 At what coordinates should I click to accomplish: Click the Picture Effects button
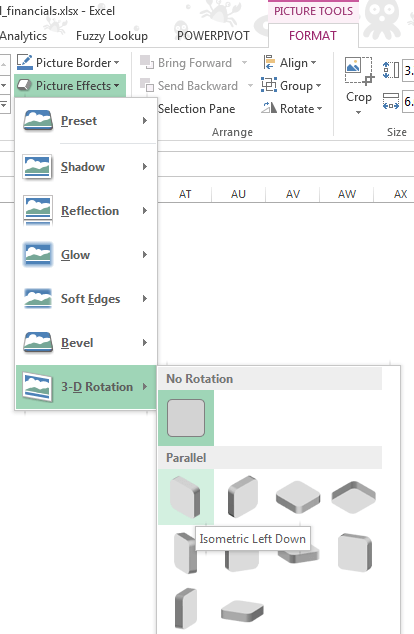point(70,85)
